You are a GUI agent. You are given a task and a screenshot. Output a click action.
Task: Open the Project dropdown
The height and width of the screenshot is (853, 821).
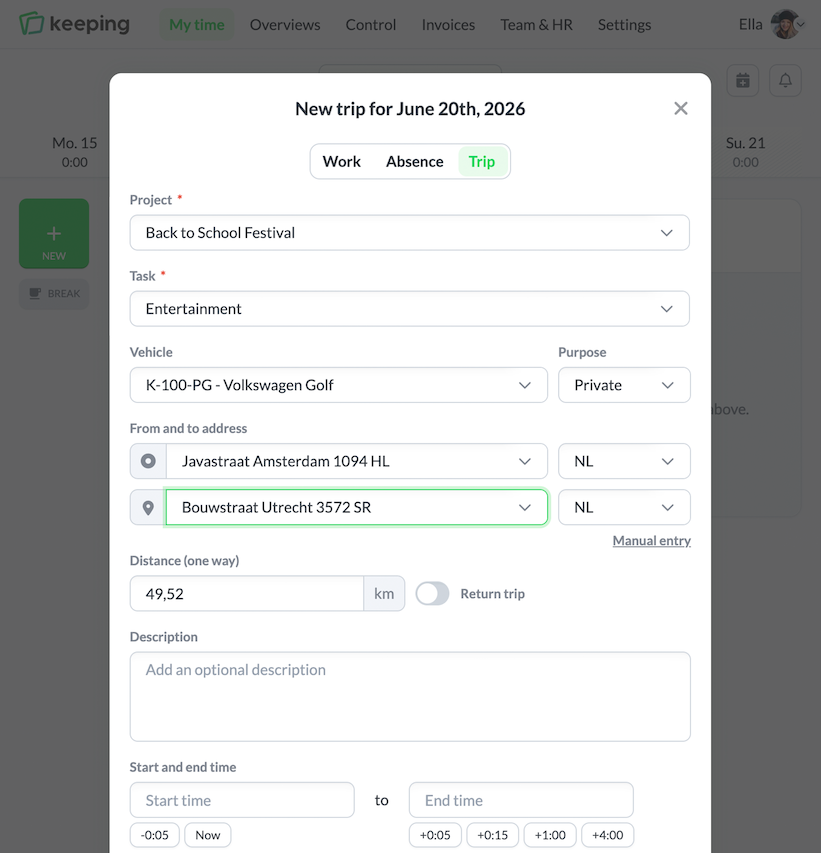point(410,233)
